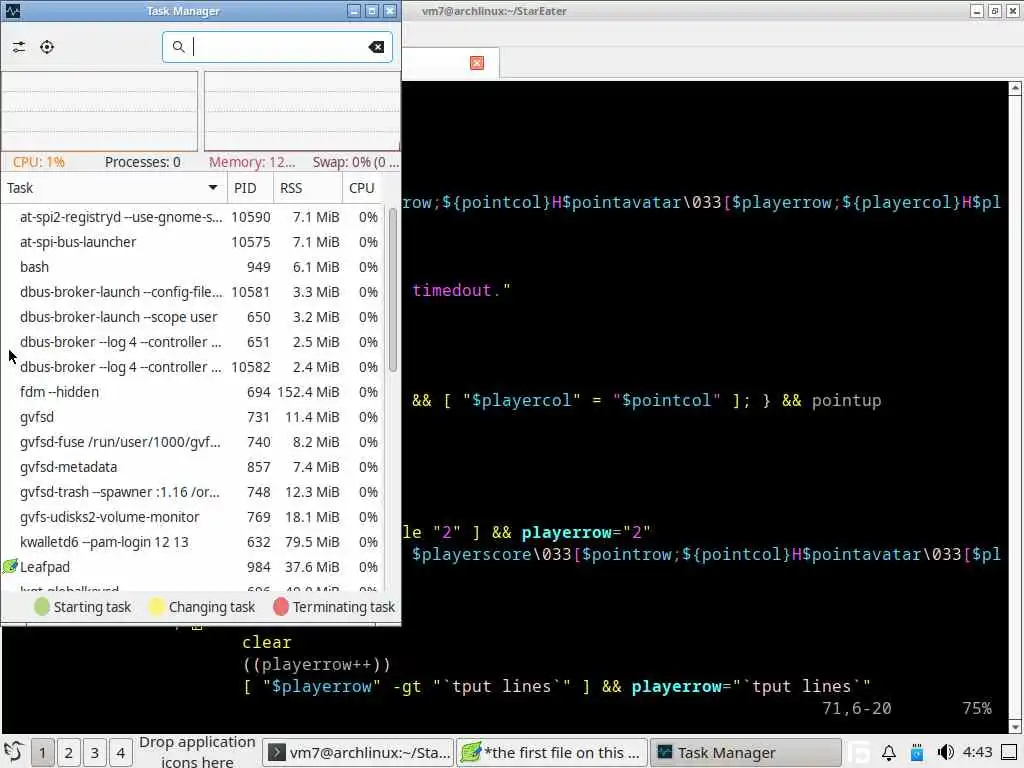Select the gvfsd-fuse process row

[193, 442]
